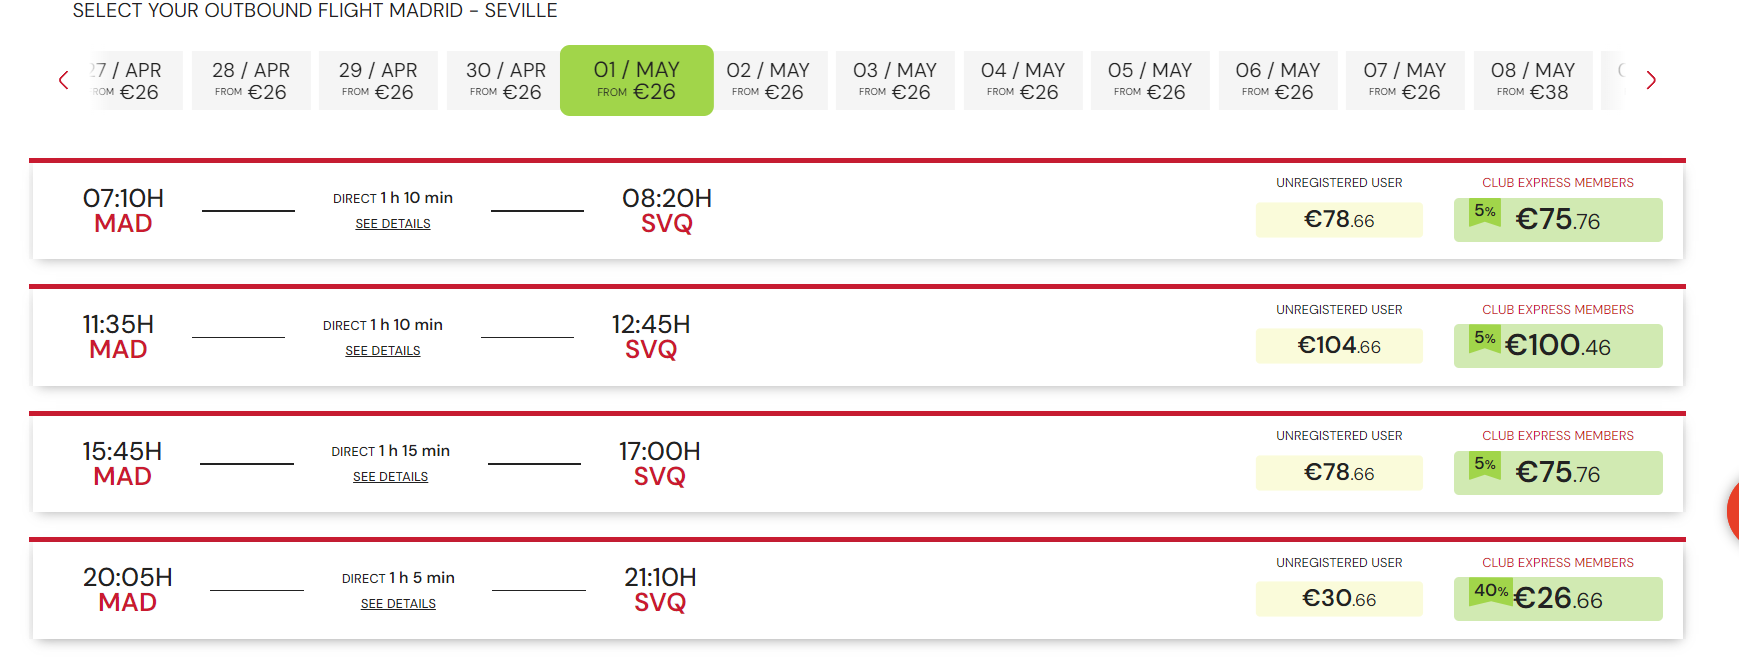
Task: Expand See Details for the 07:10H flight
Action: [393, 224]
